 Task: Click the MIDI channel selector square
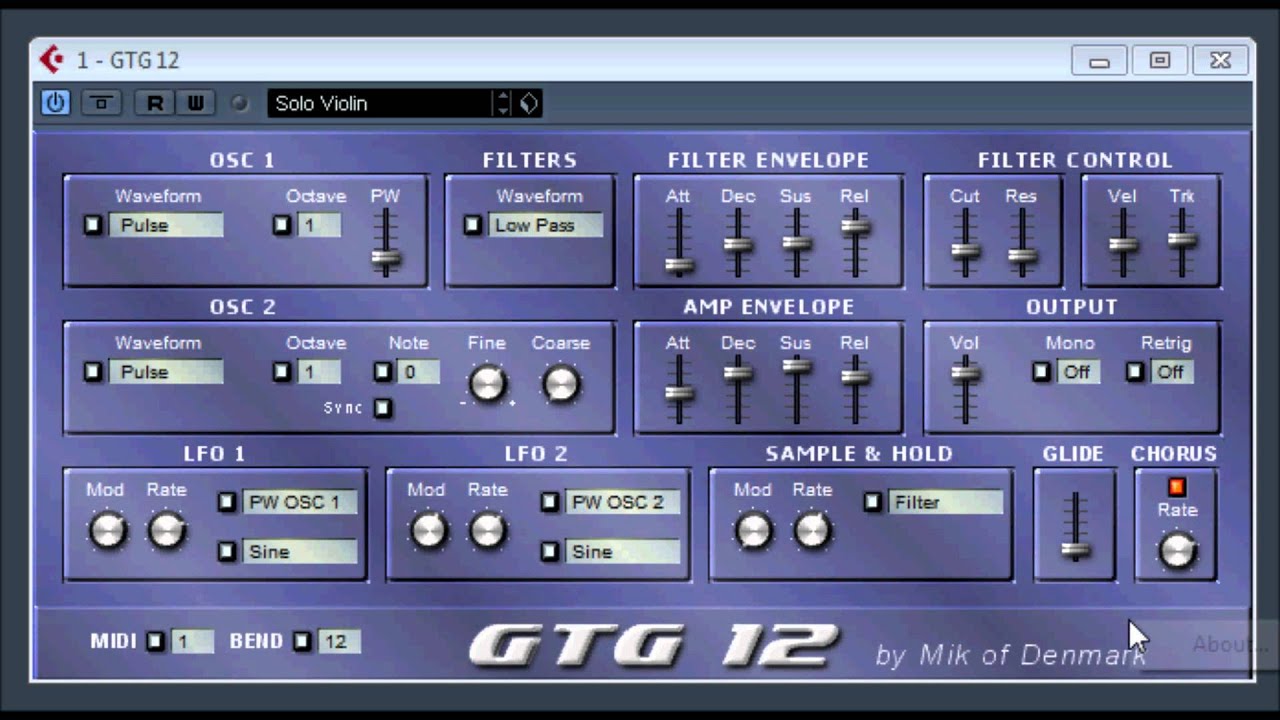pos(155,642)
